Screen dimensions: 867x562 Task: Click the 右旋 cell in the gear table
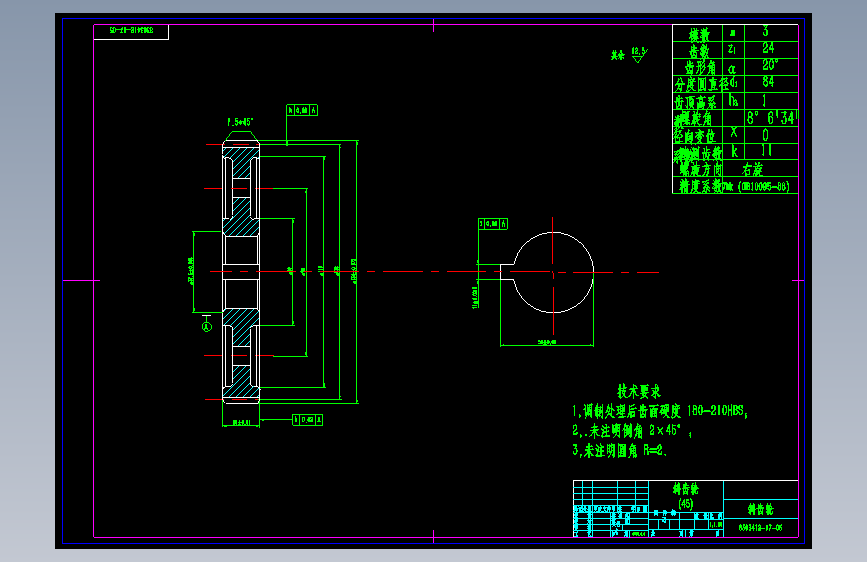753,169
